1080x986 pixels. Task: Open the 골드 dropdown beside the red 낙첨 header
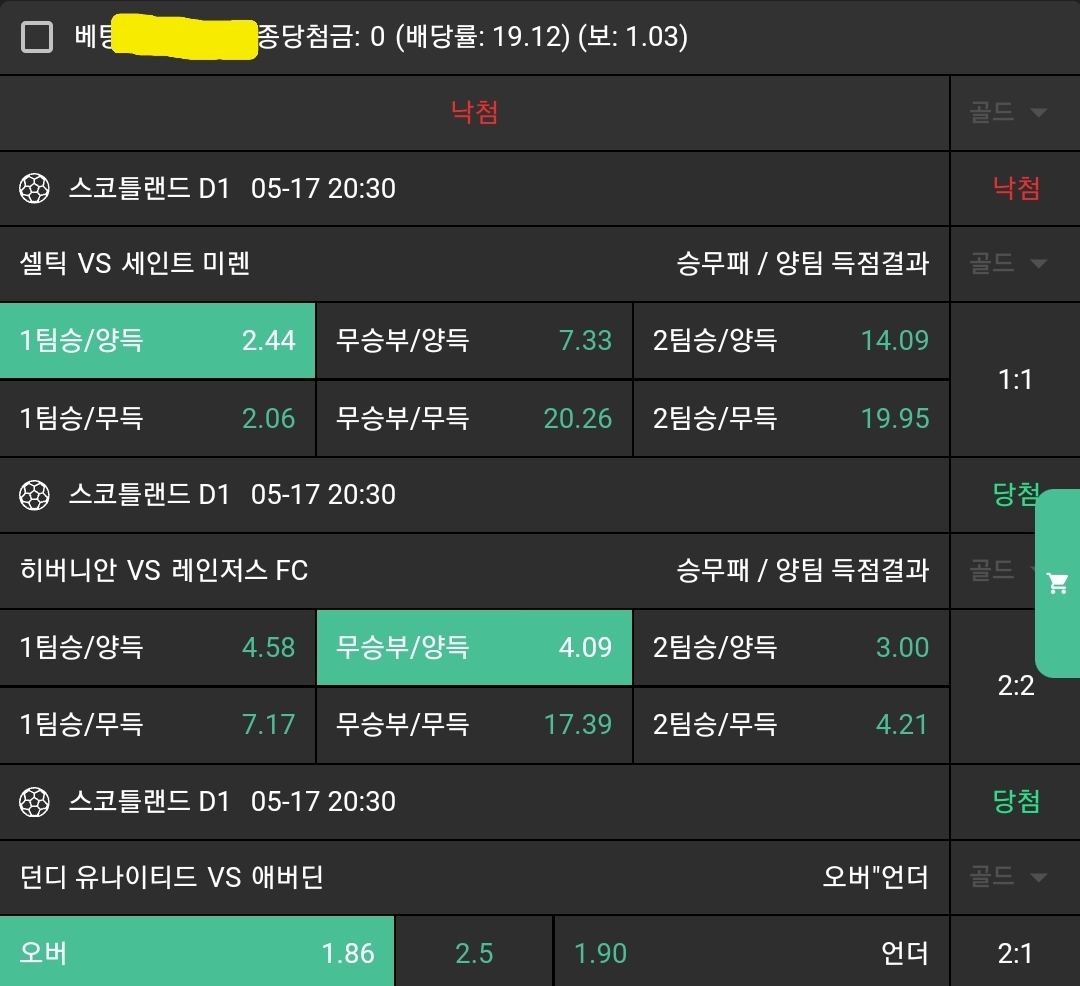point(1009,112)
